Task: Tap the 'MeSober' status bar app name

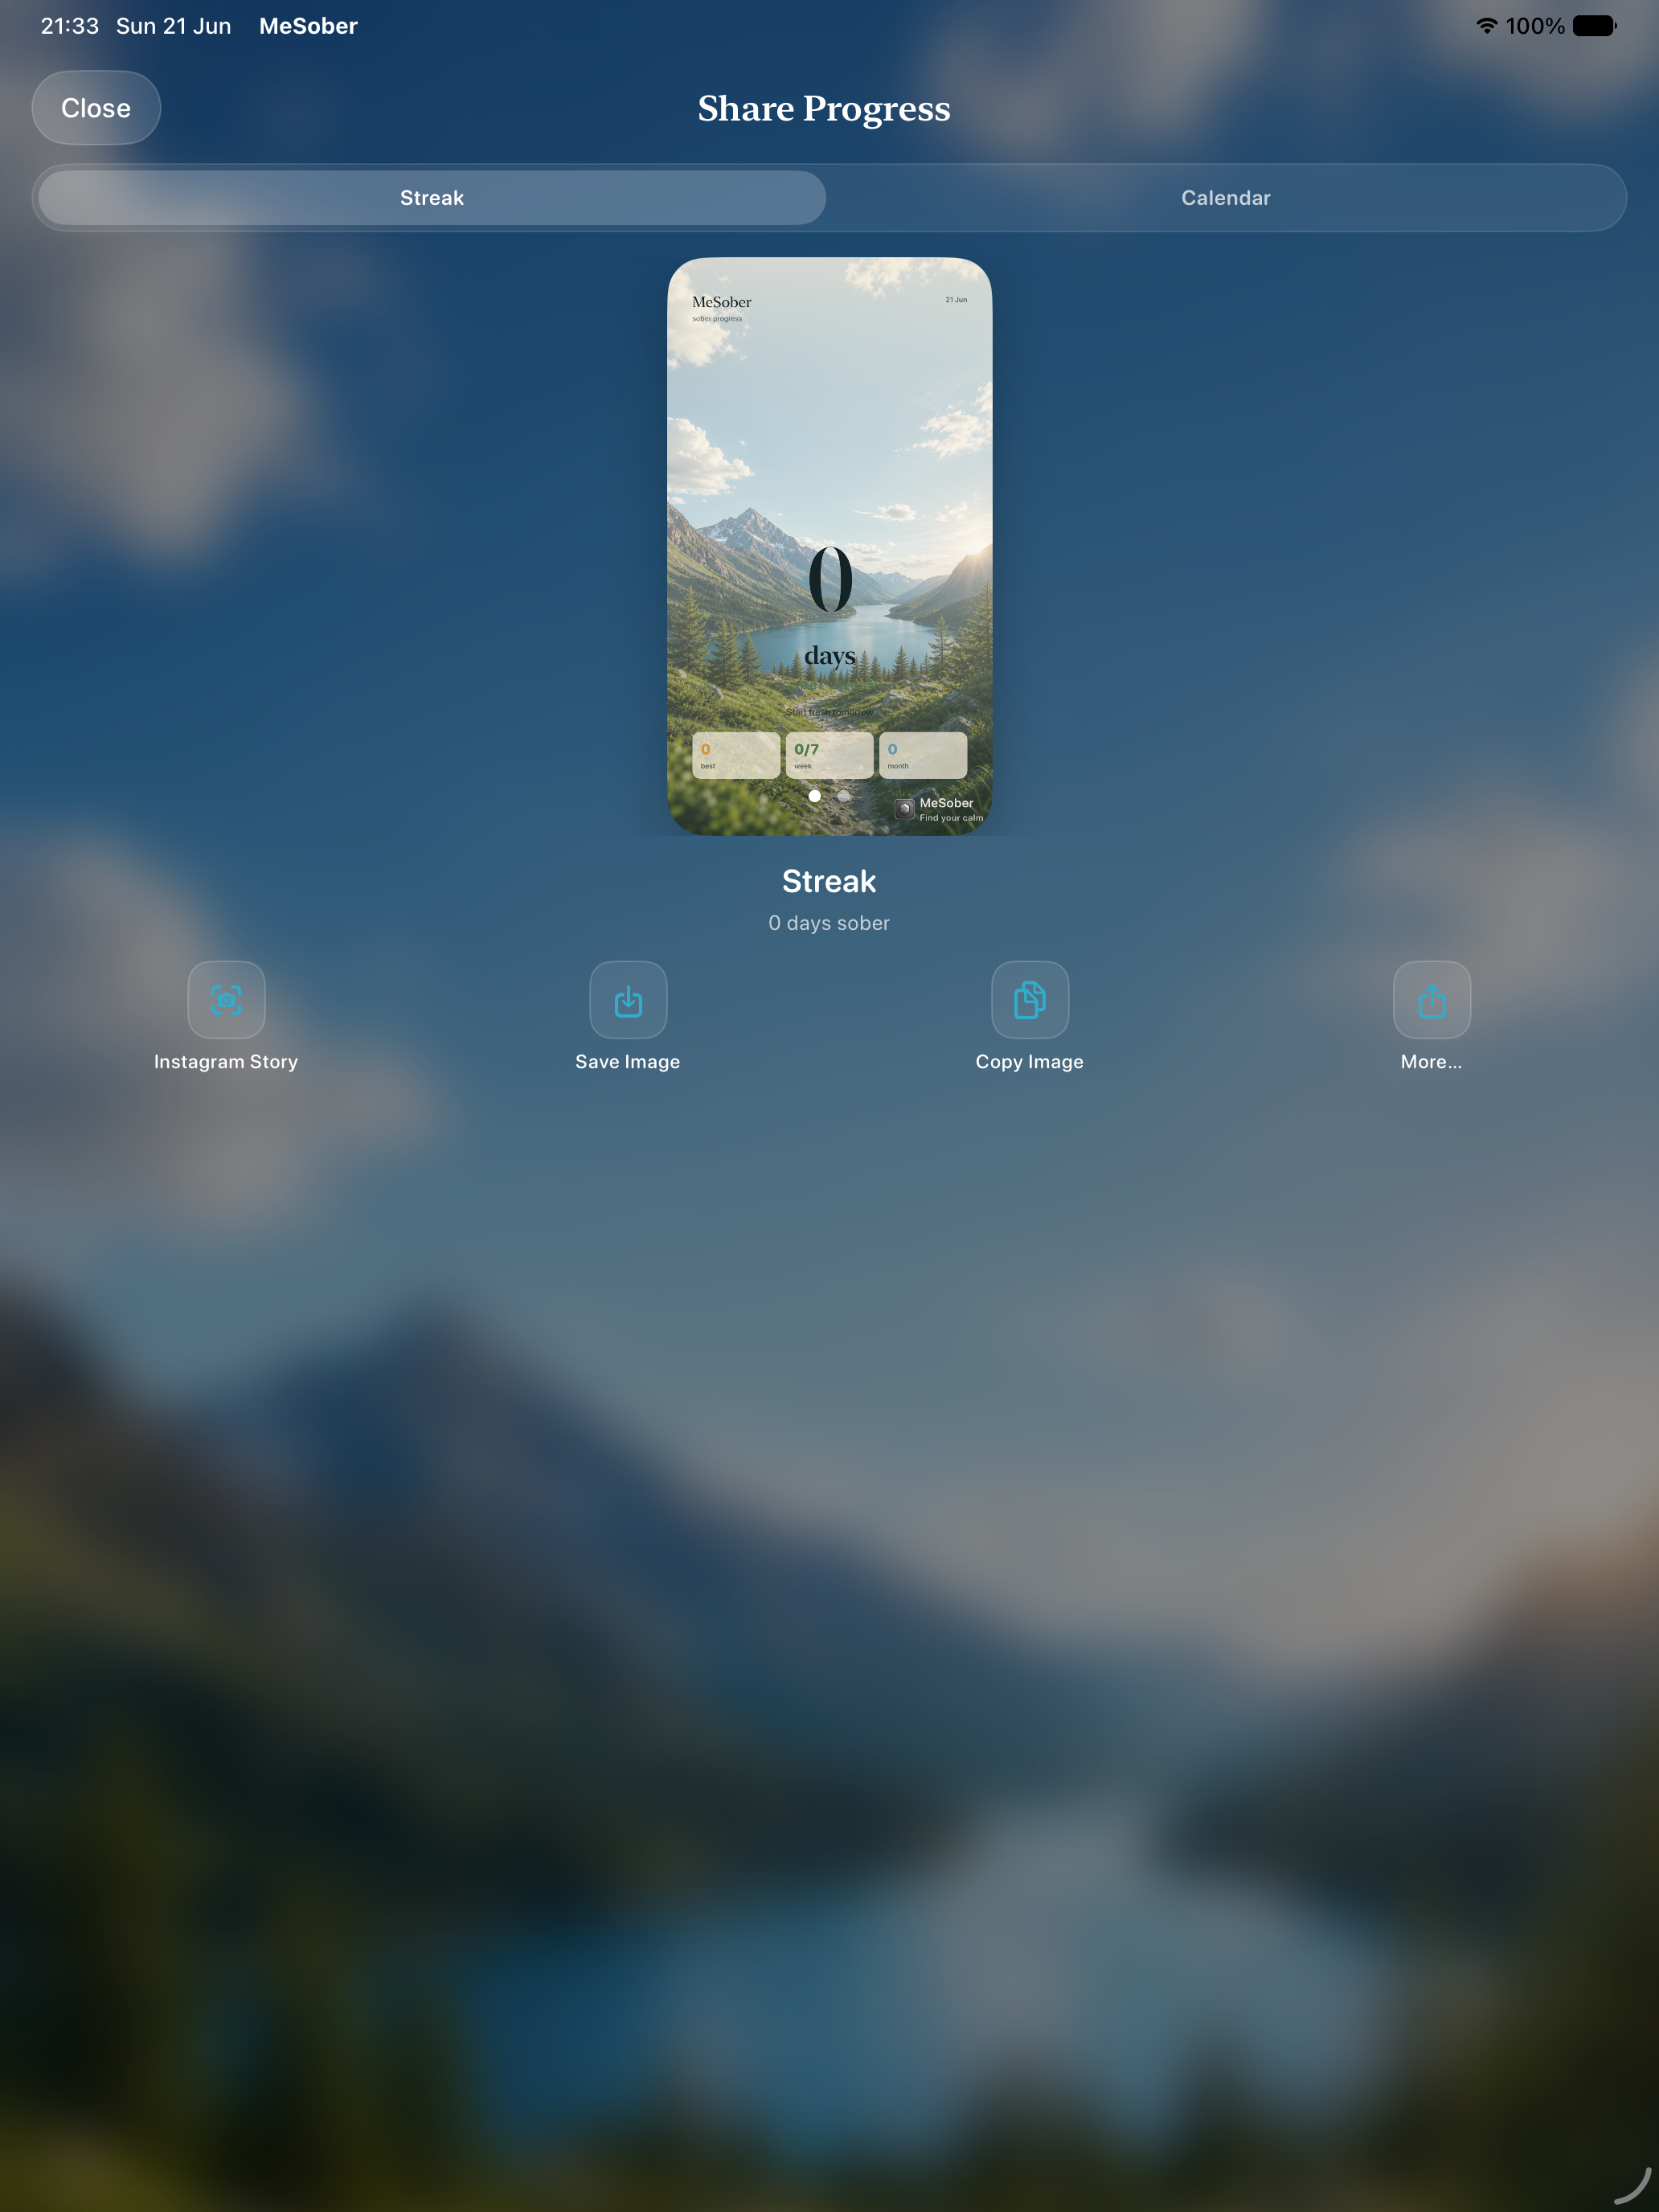Action: point(308,26)
